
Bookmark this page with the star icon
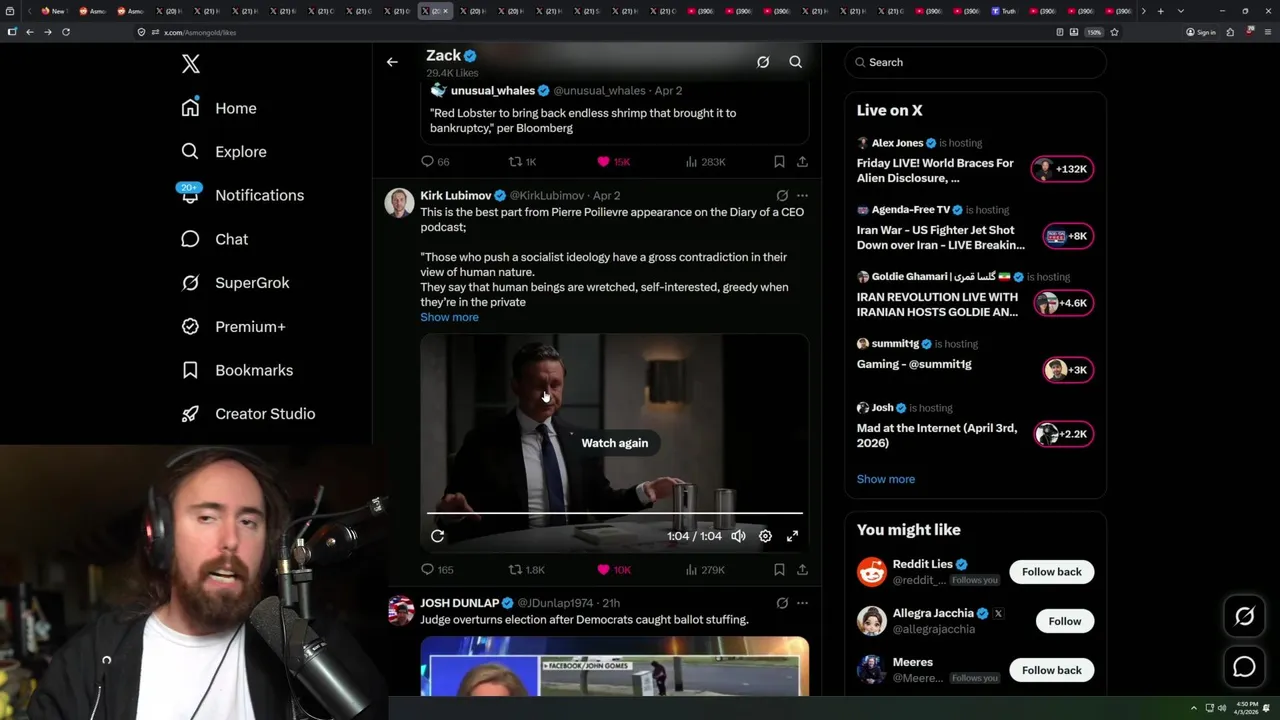tap(1114, 32)
